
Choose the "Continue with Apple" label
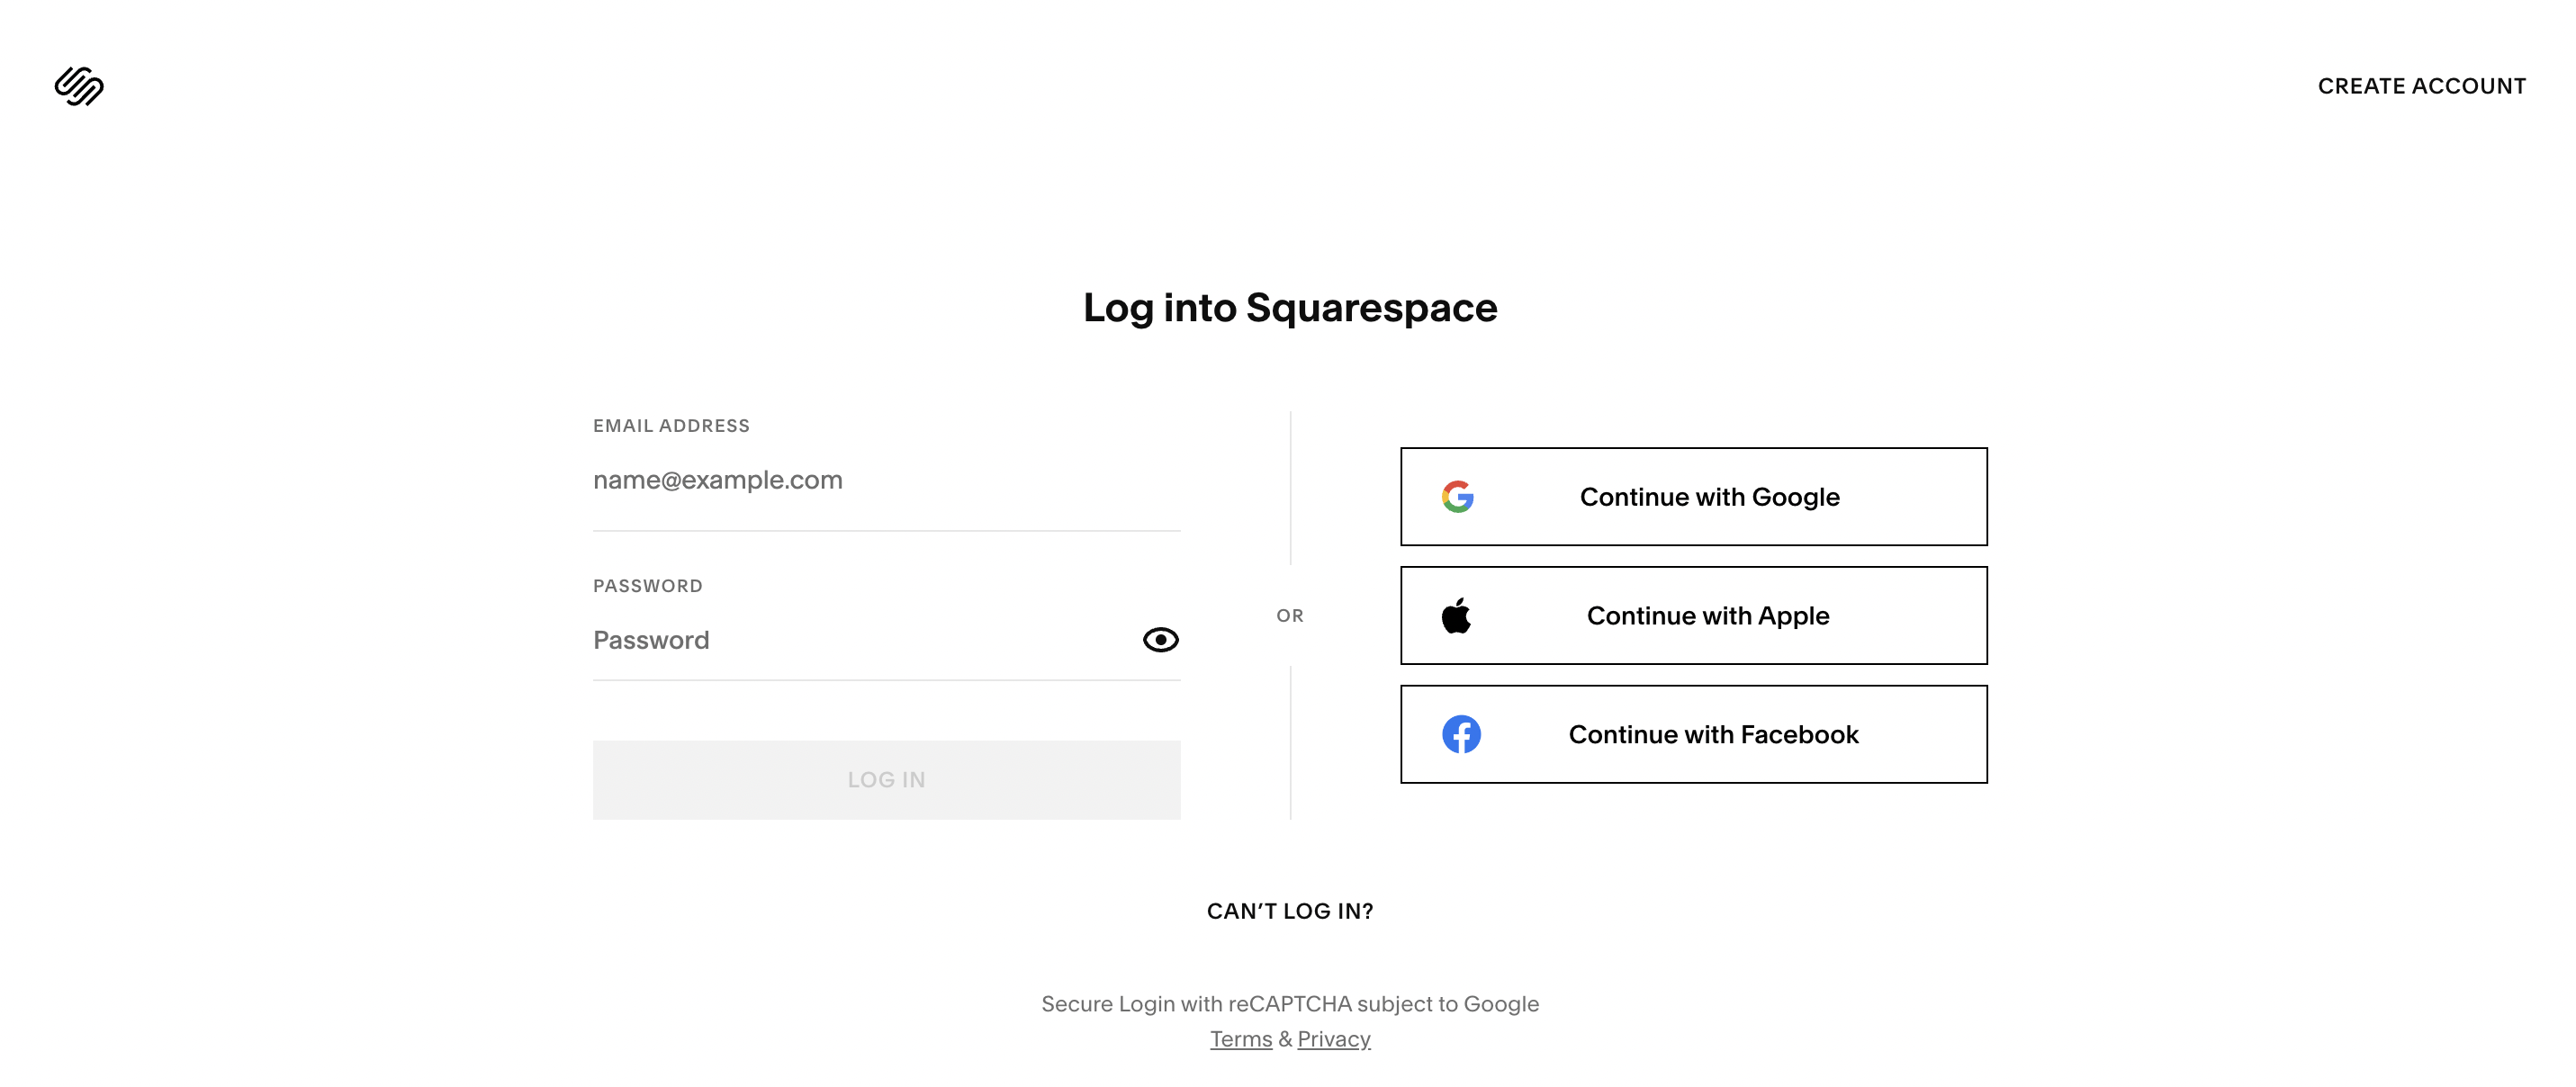click(x=1708, y=616)
